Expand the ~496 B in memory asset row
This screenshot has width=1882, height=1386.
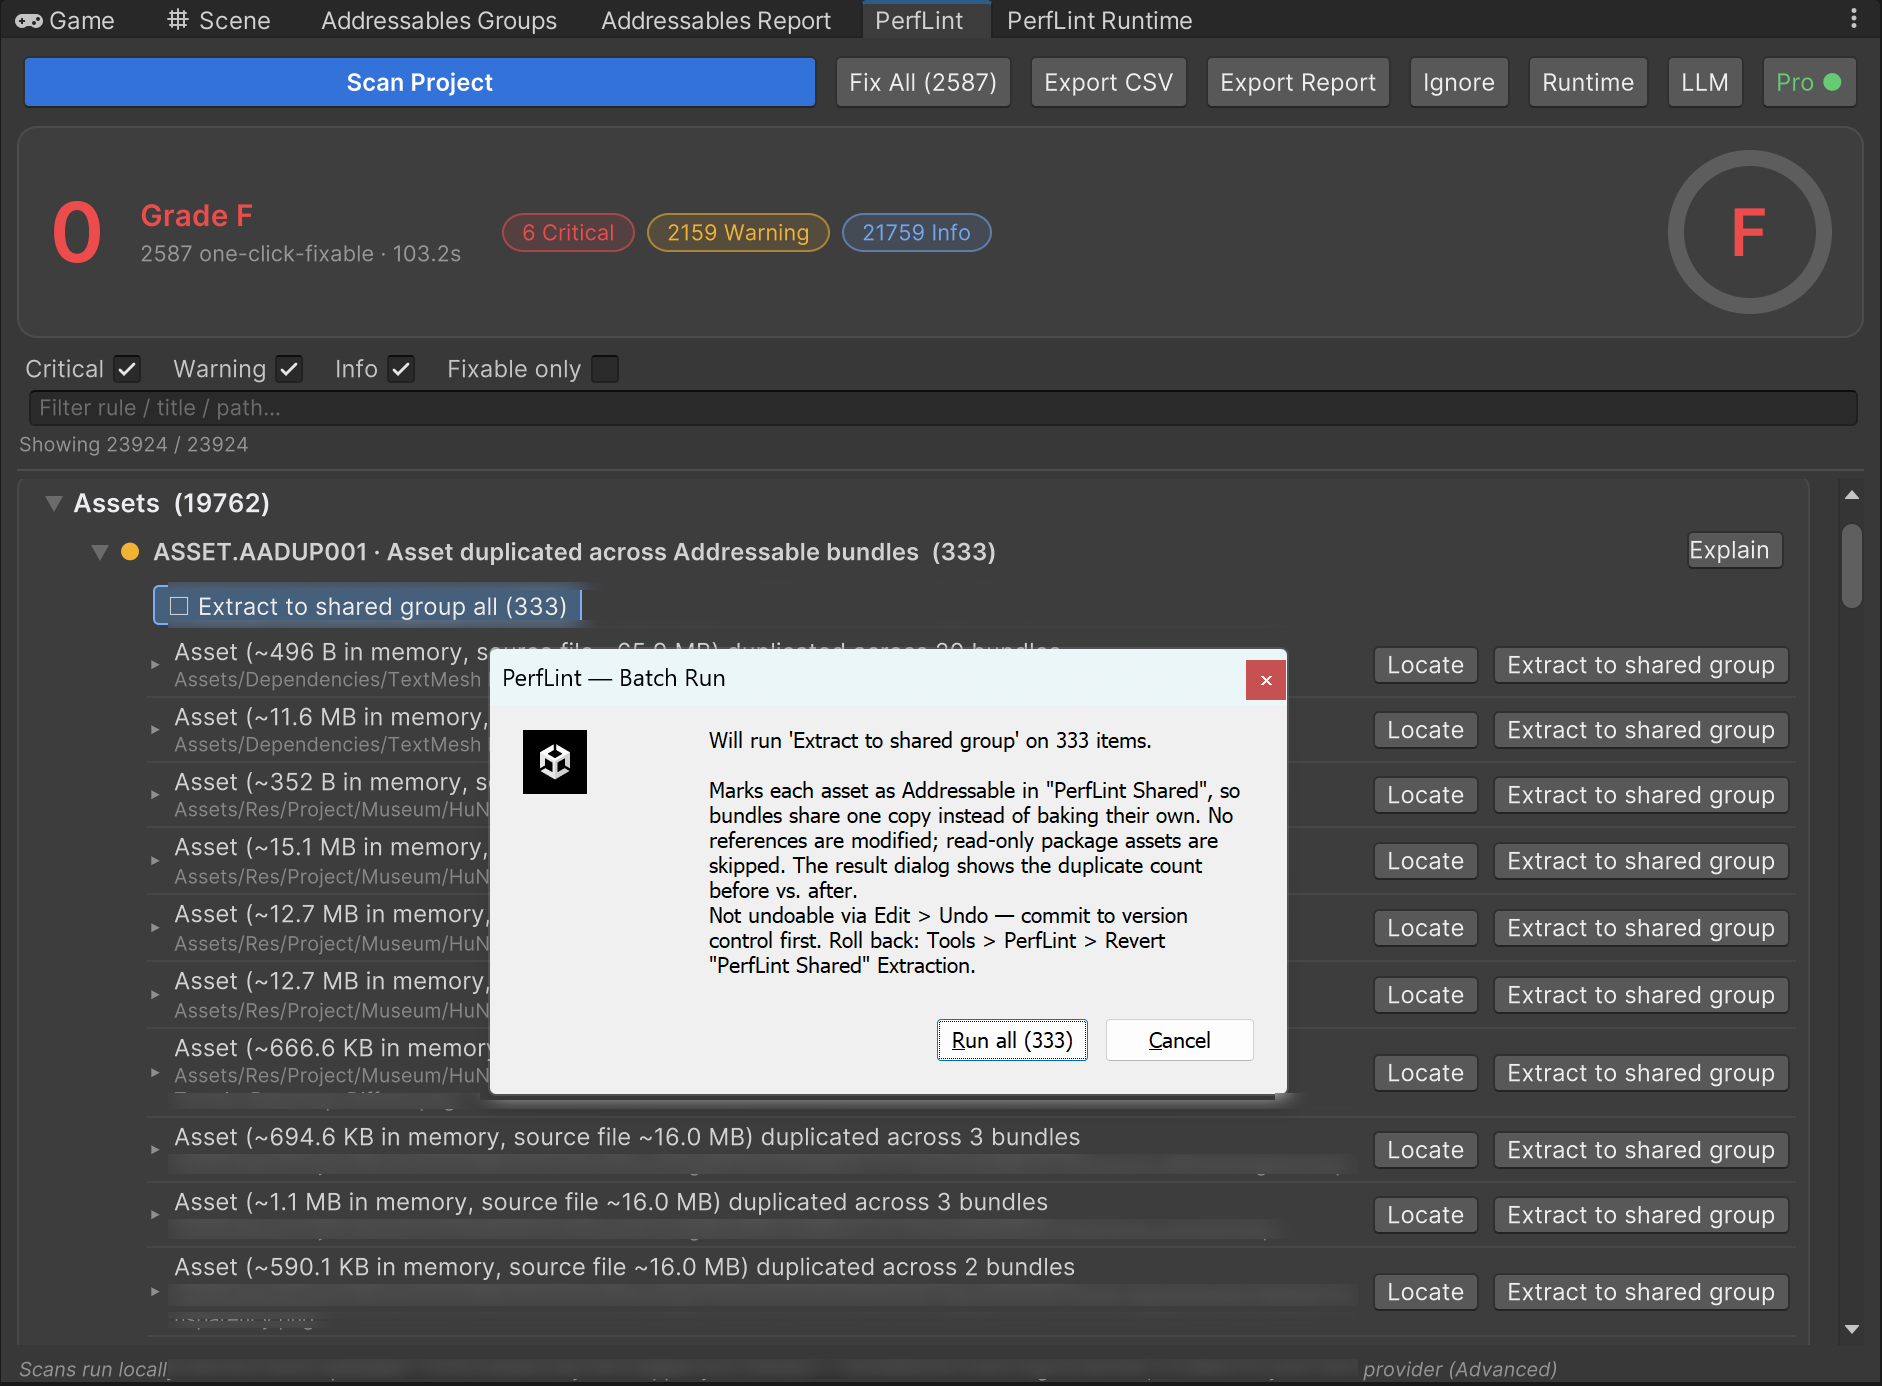tap(155, 664)
